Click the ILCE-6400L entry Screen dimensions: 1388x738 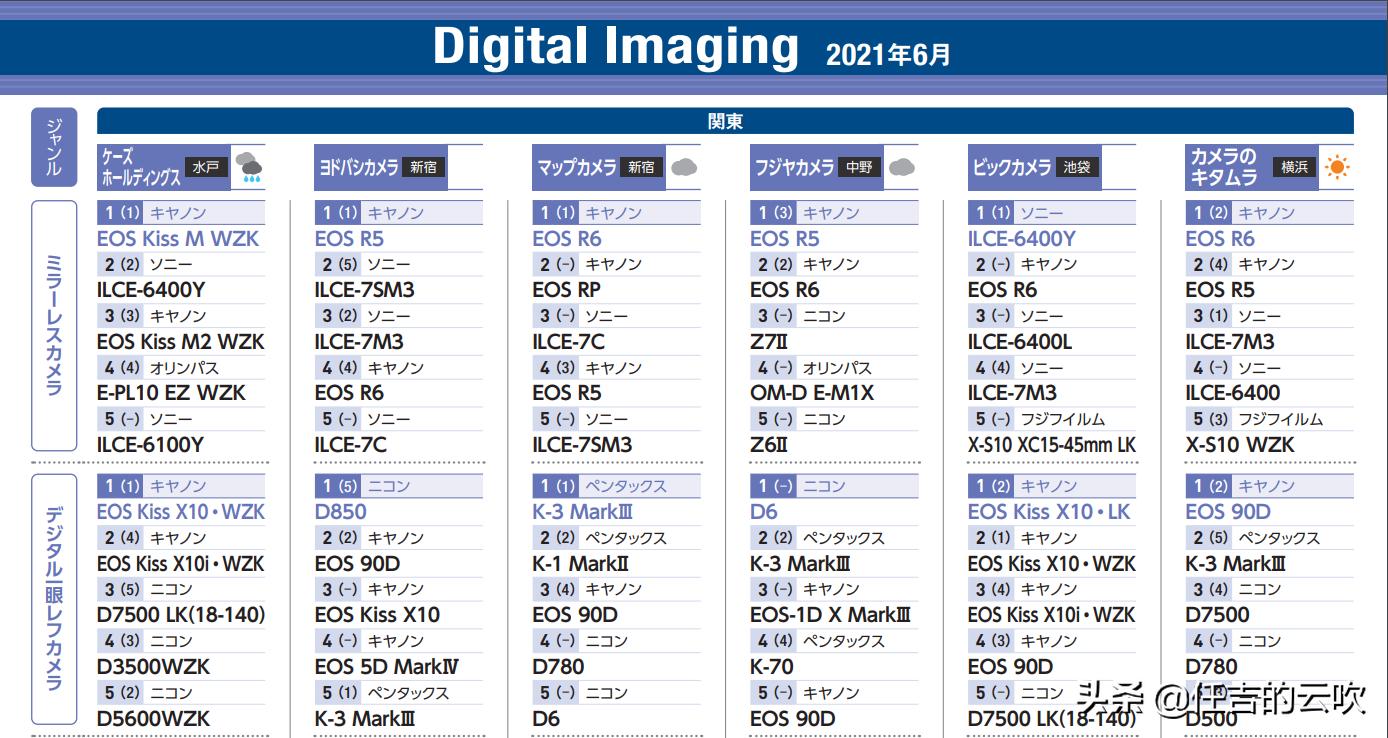[1020, 342]
